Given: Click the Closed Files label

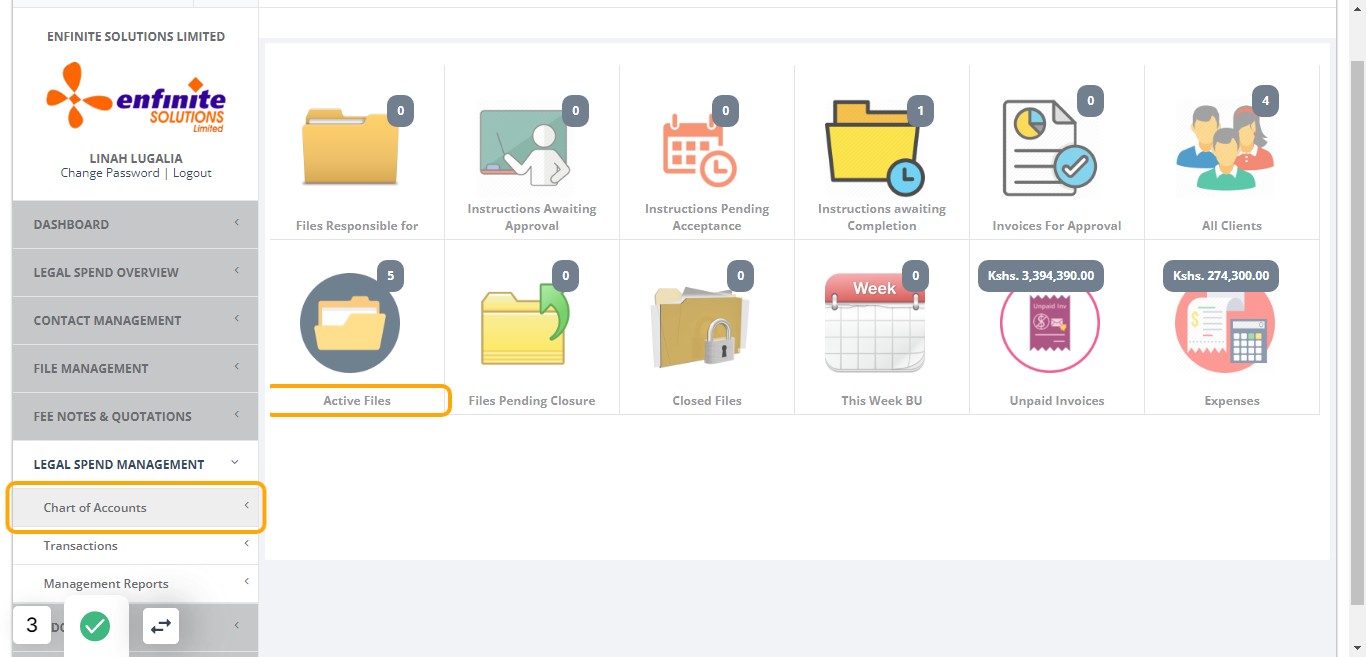Looking at the screenshot, I should pos(707,401).
